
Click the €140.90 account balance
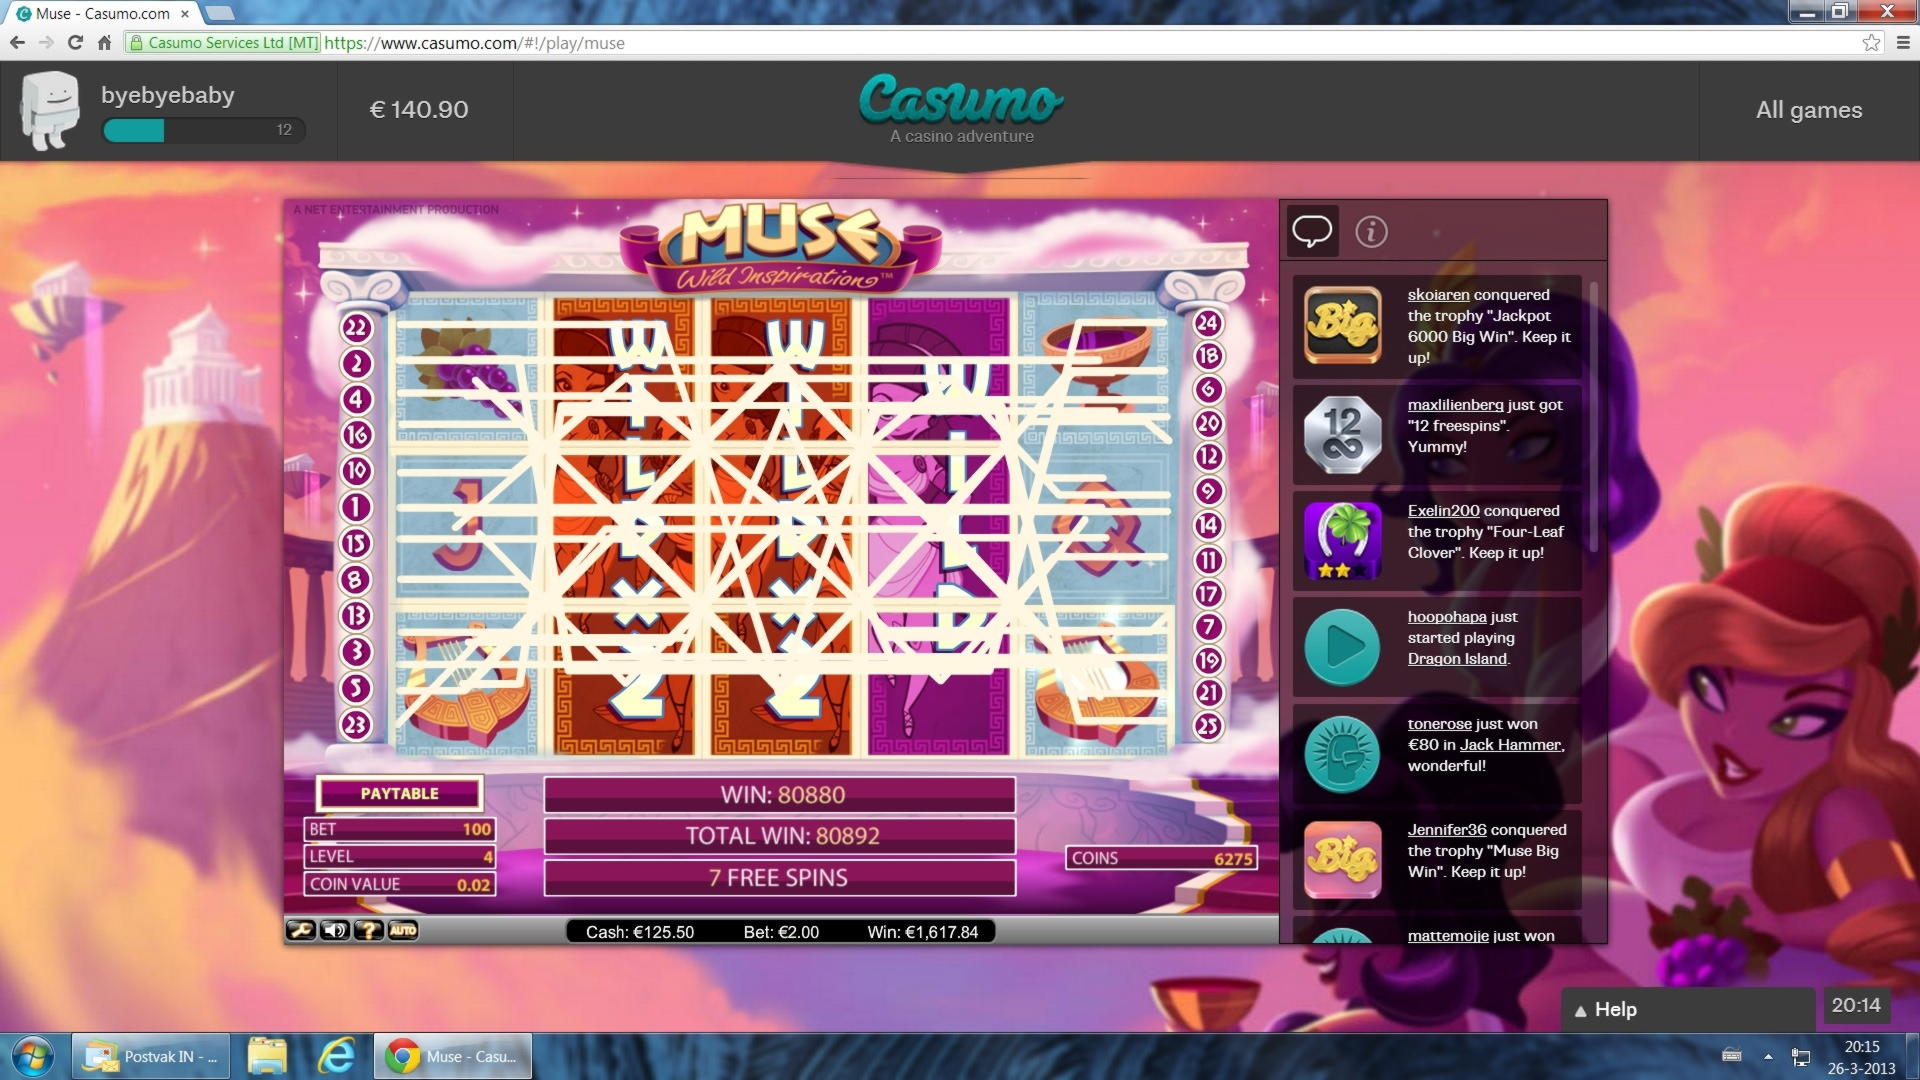pos(419,110)
